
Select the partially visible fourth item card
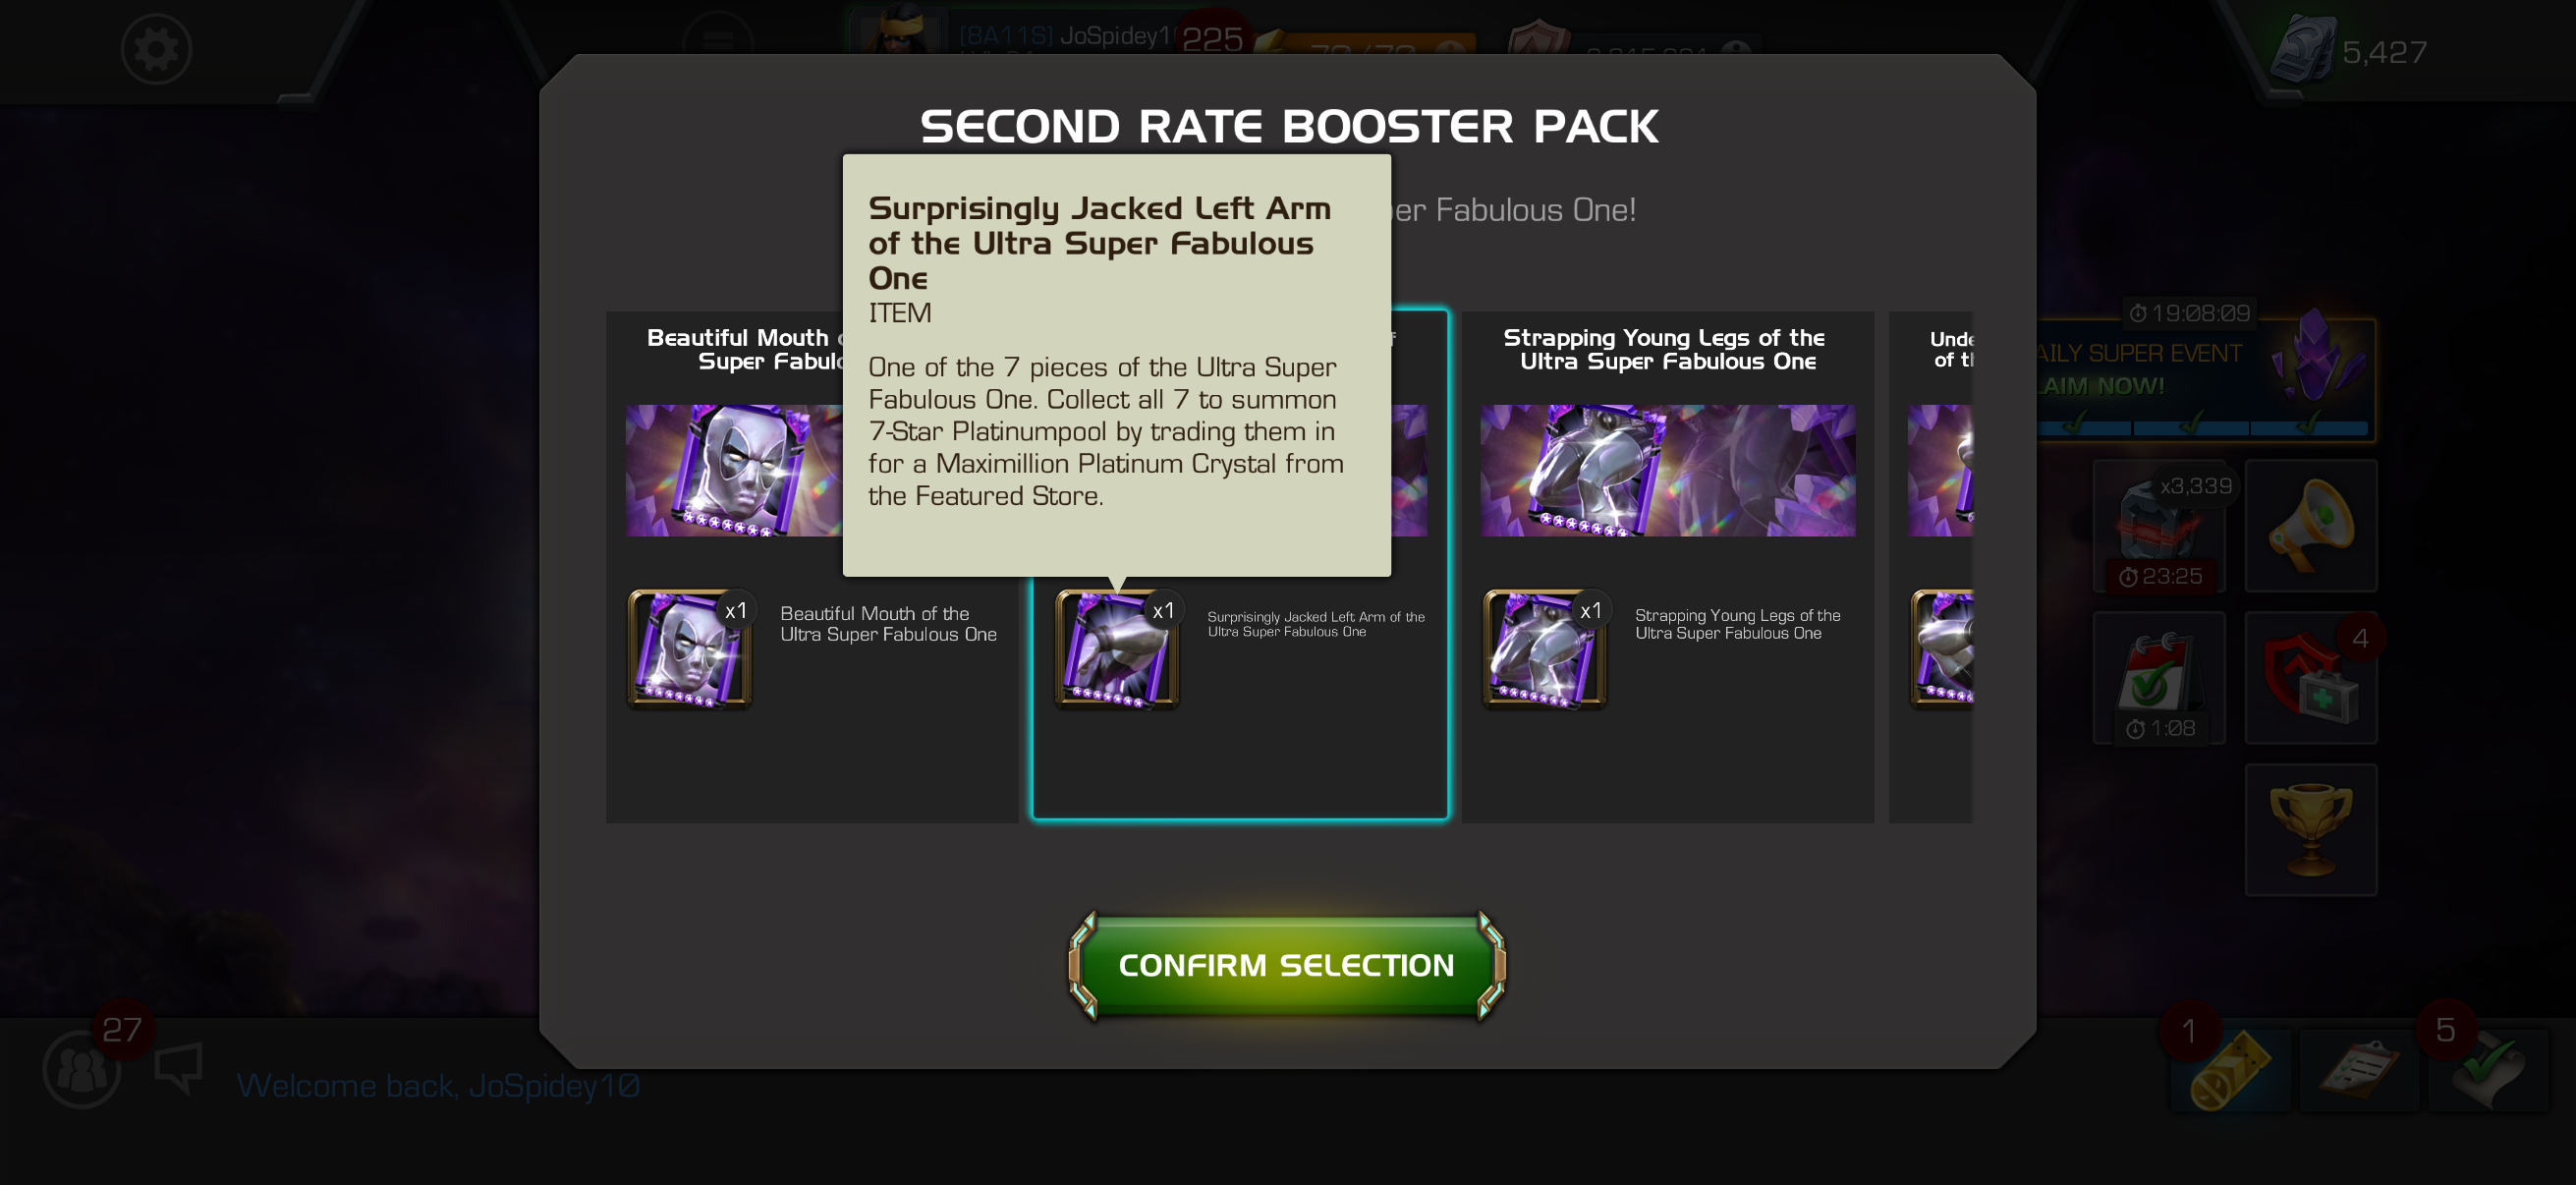[1930, 566]
